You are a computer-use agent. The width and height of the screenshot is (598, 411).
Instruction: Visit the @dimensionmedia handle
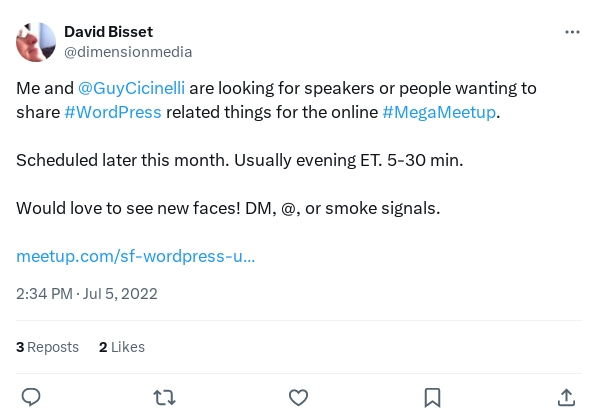pos(128,52)
